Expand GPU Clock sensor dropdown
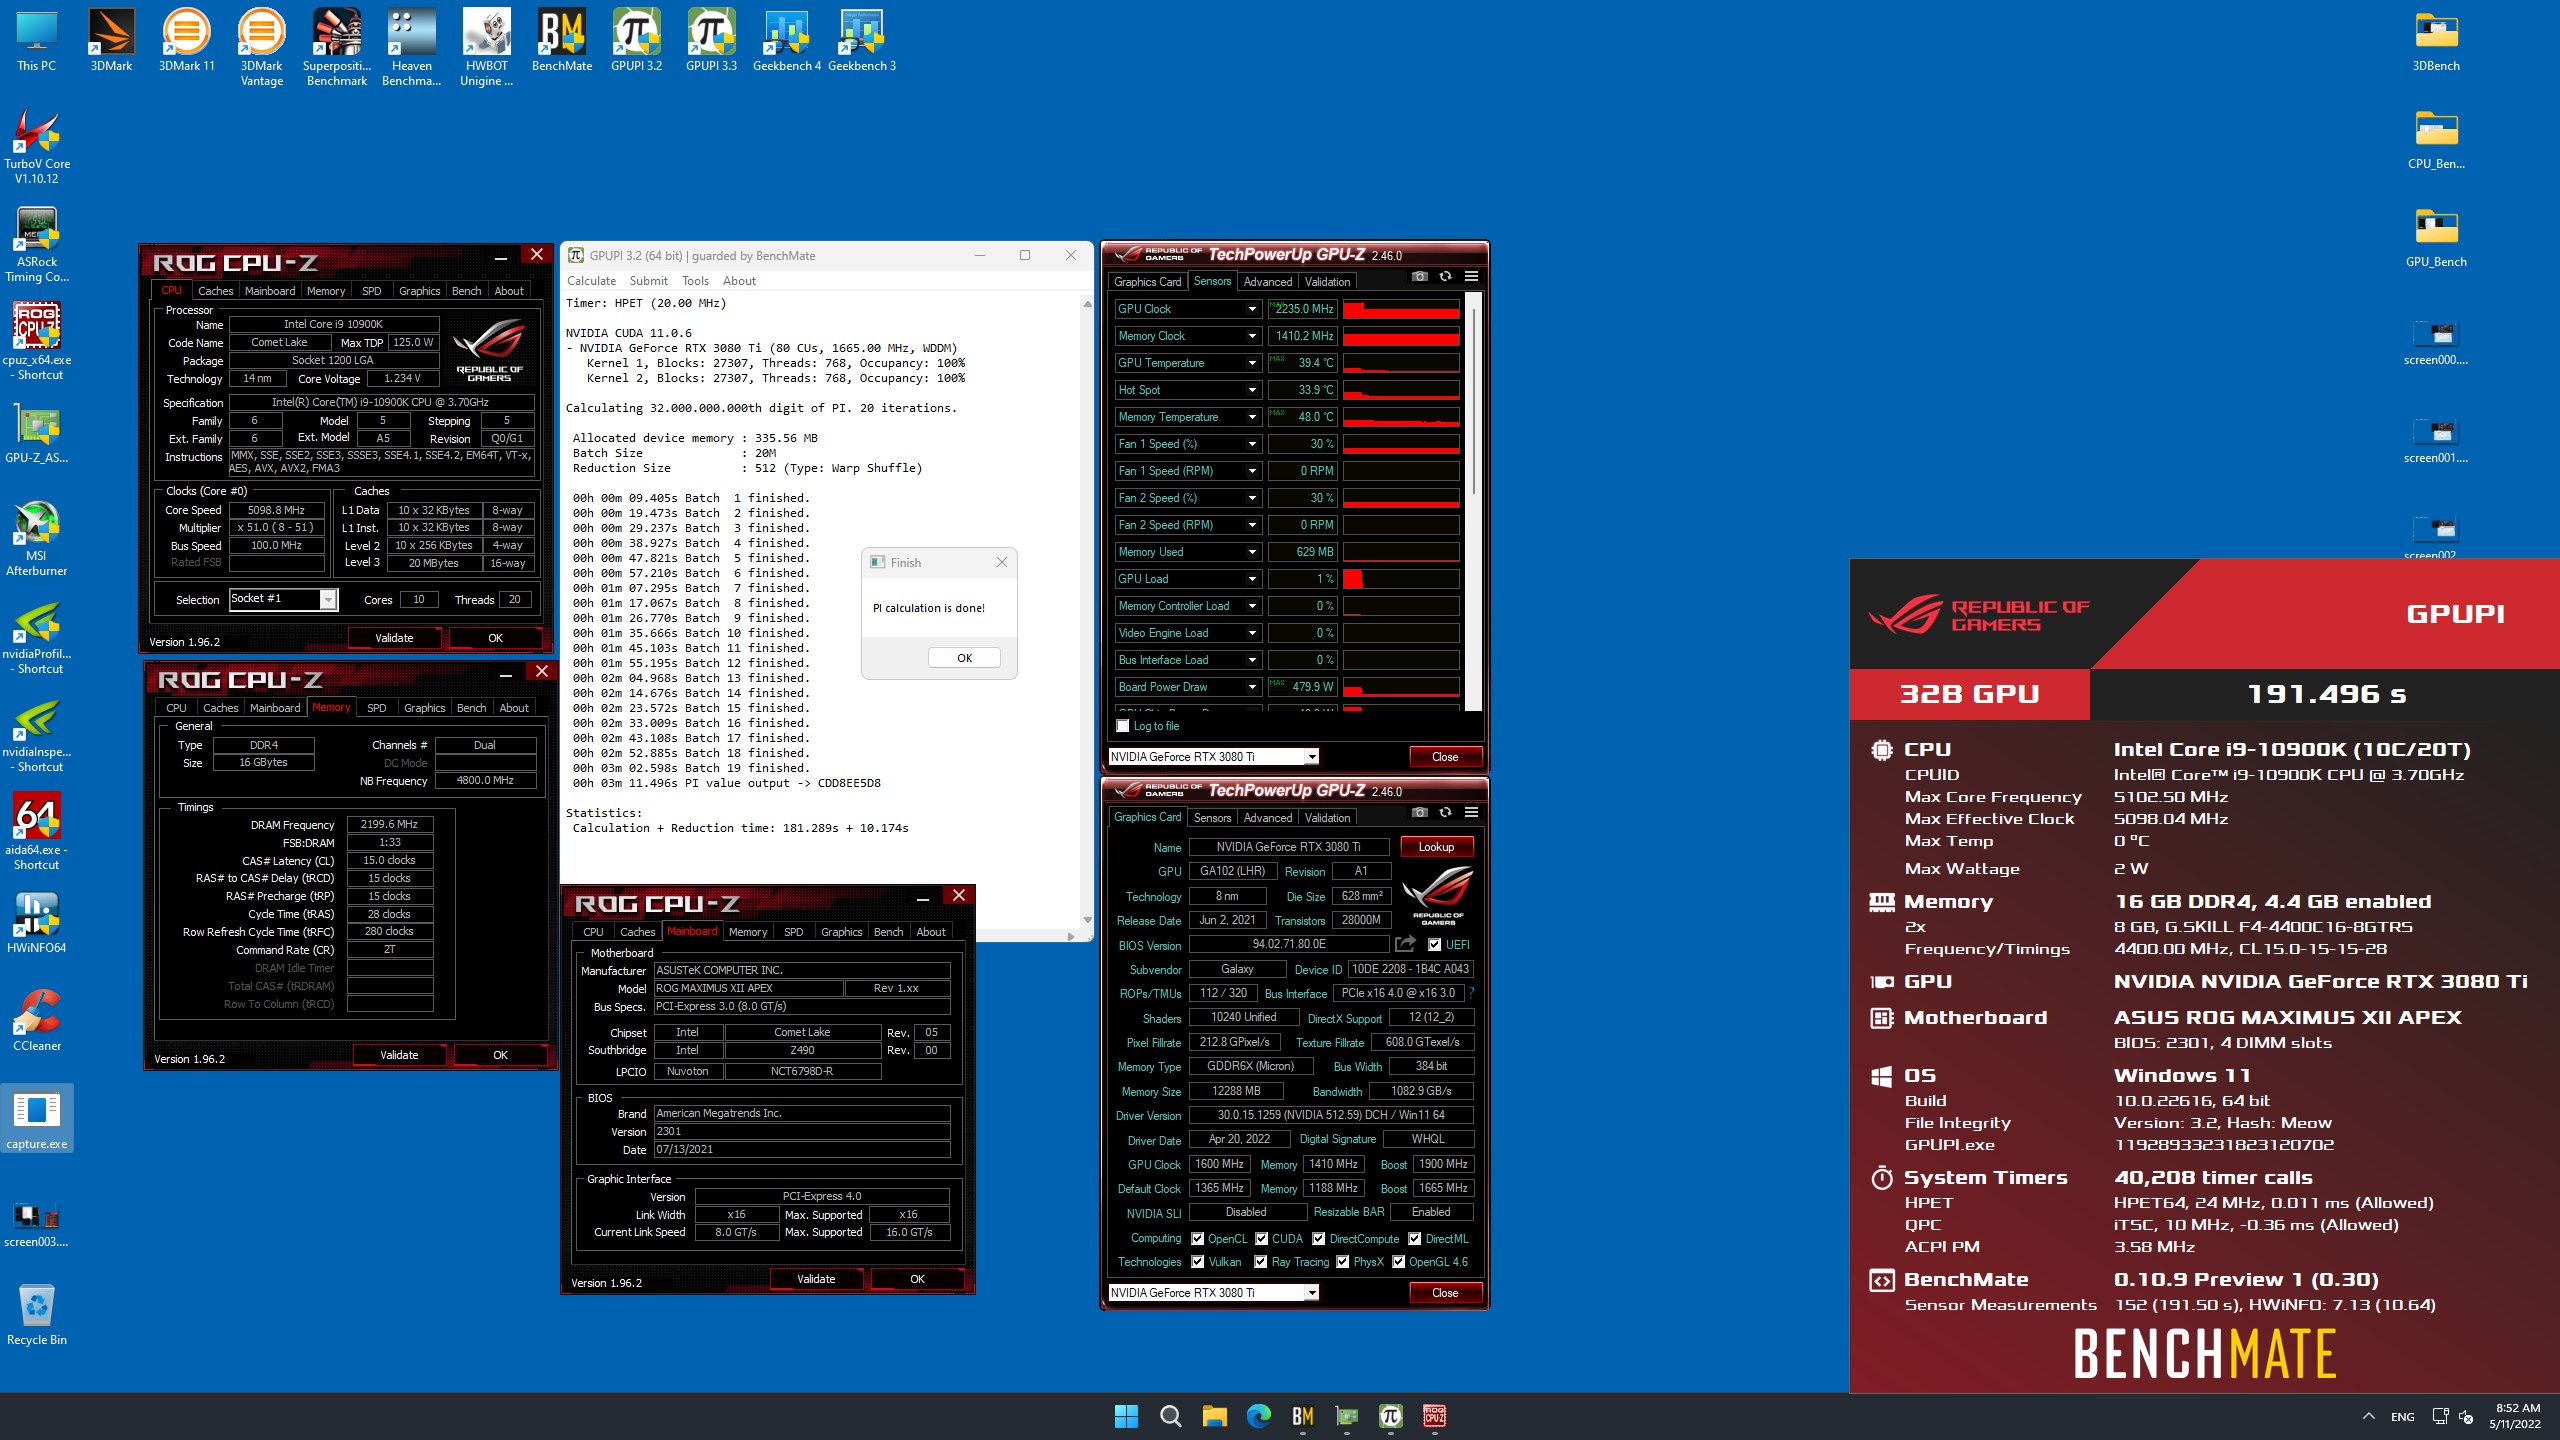 point(1251,309)
